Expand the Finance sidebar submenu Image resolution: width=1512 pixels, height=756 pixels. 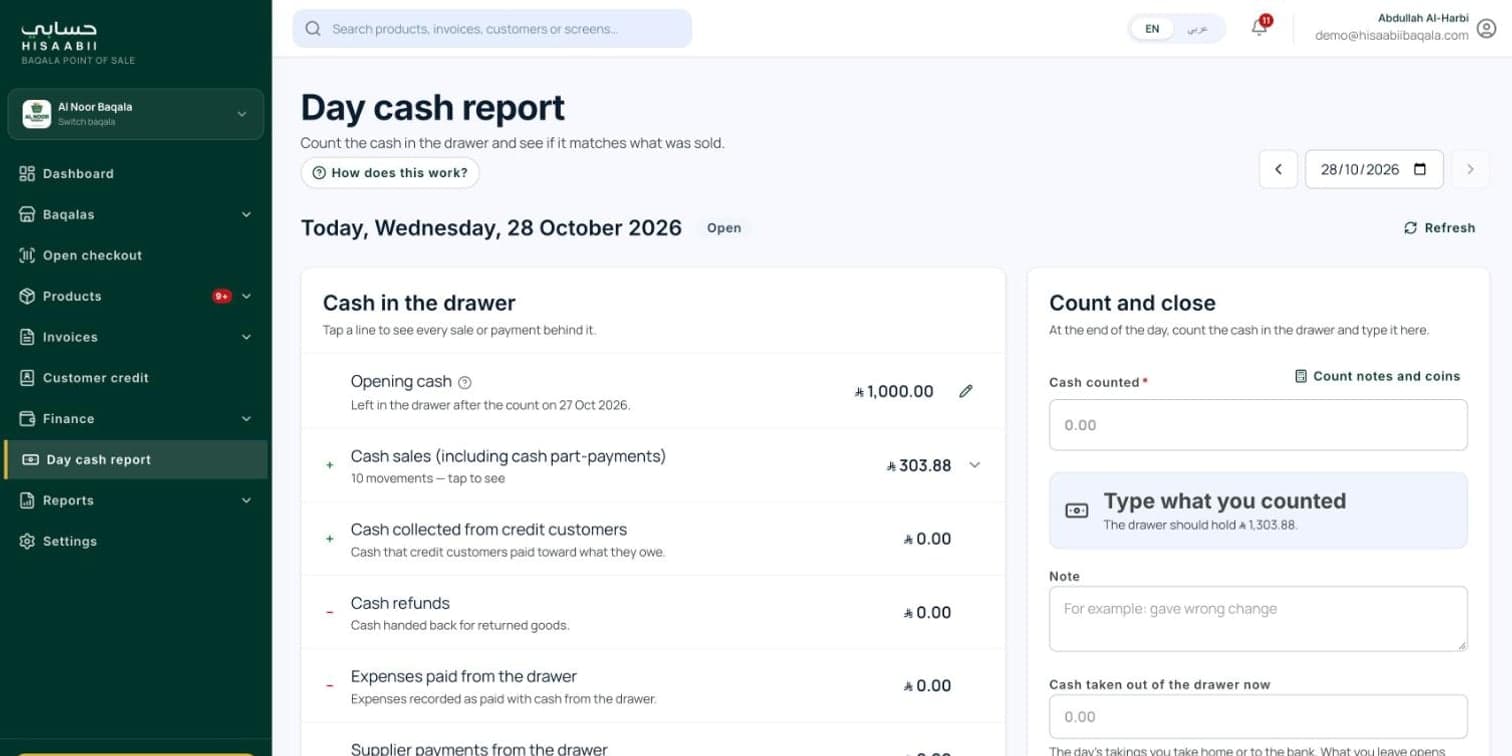(246, 419)
